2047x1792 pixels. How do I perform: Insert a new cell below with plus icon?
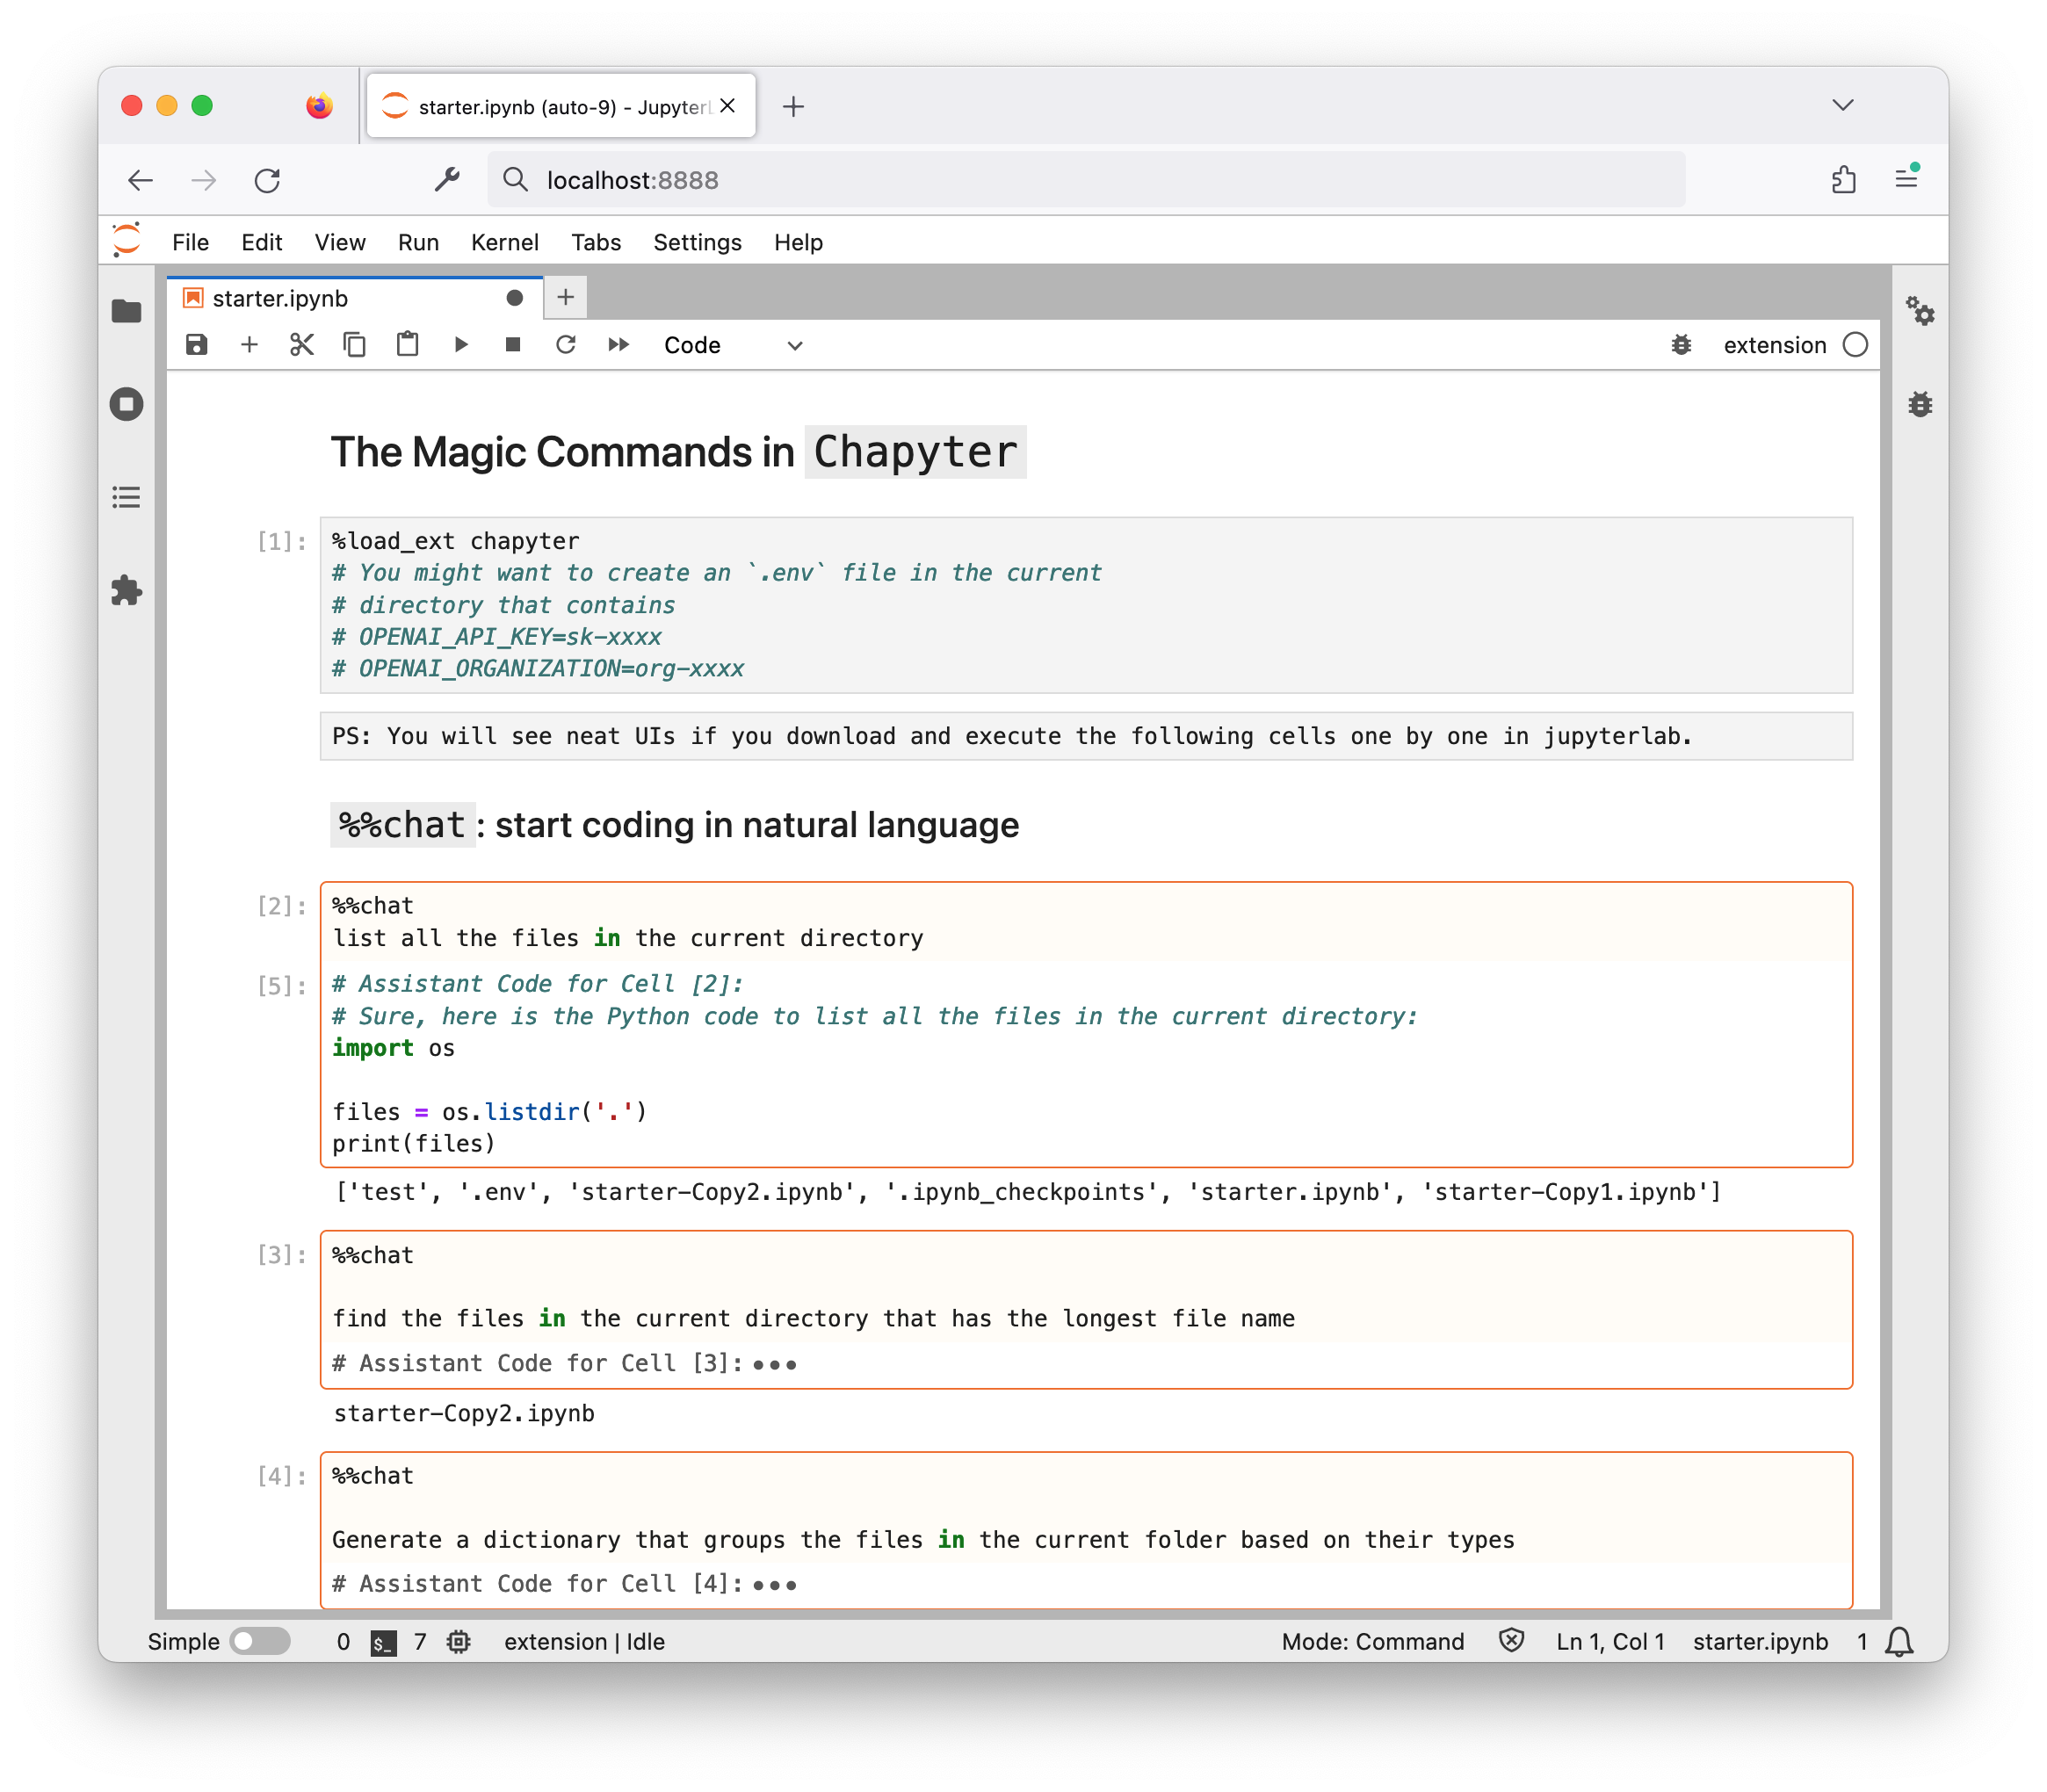249,345
